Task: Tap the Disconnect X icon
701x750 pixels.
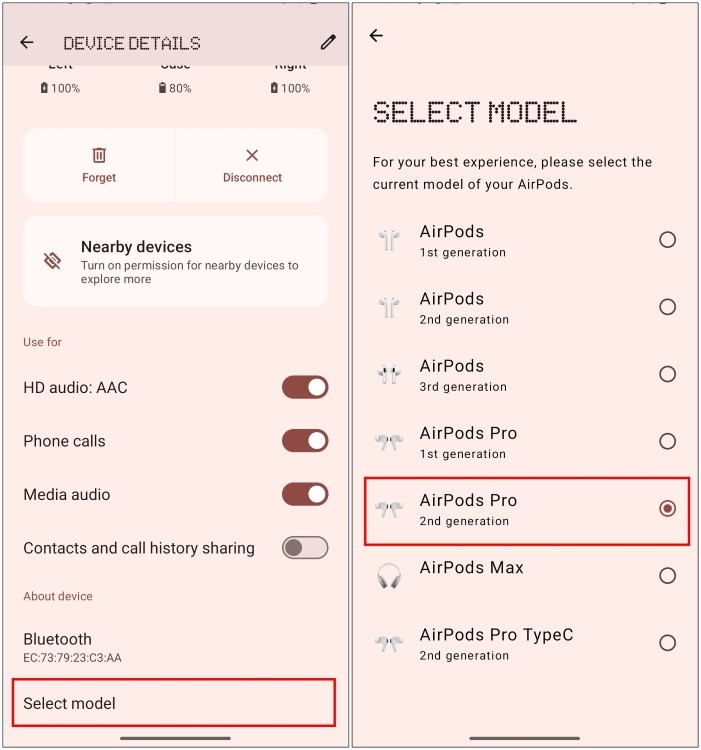Action: (x=252, y=155)
